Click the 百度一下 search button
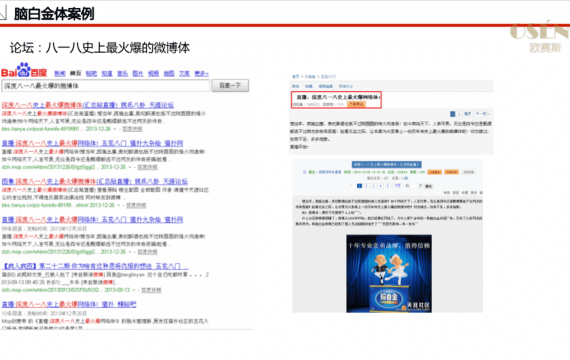Screen dimensions: 570x360 [230, 85]
